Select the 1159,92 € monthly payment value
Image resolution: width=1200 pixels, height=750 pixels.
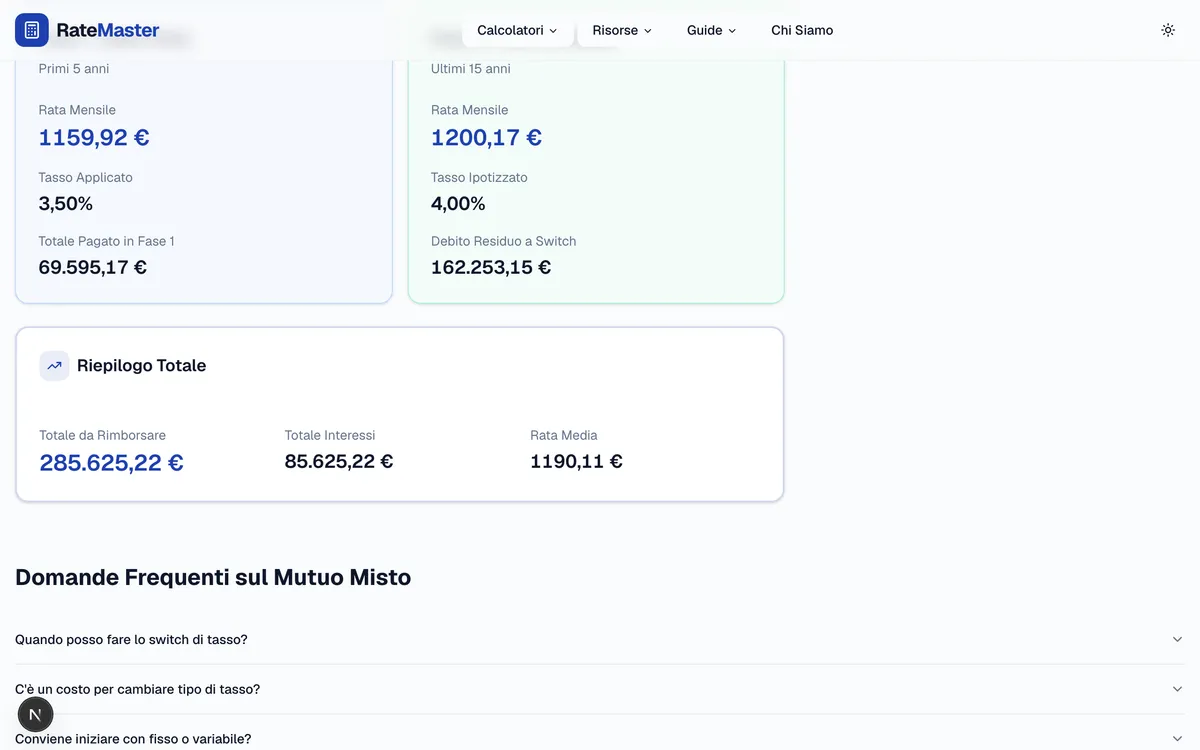click(94, 137)
